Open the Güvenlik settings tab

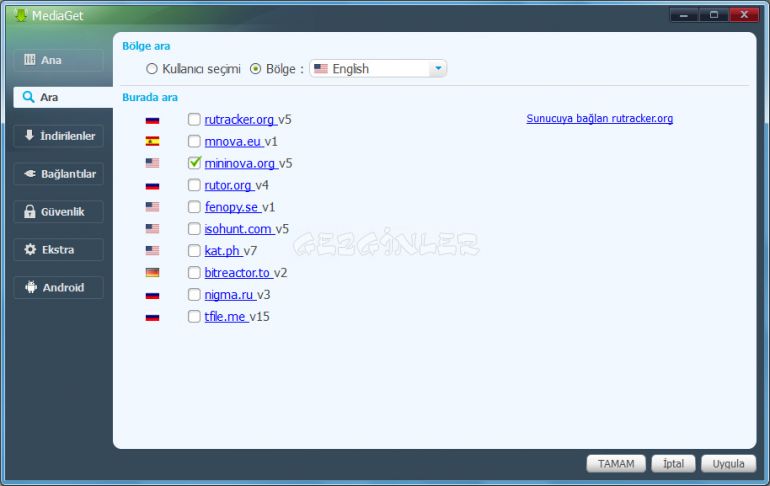pos(58,212)
